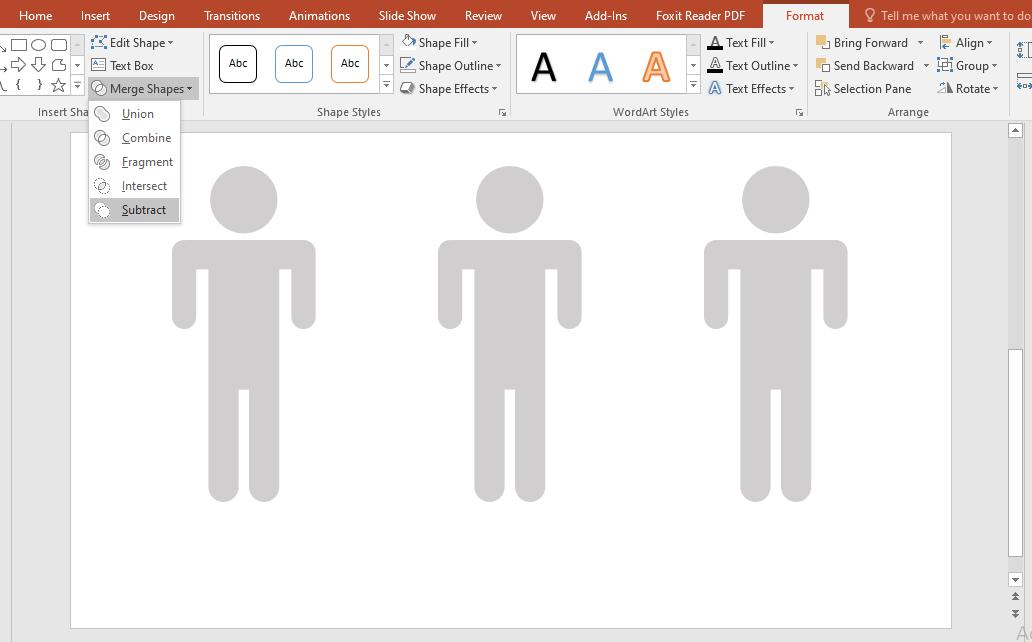This screenshot has width=1032, height=642.
Task: Select the 5-point star shape
Action: pos(59,86)
